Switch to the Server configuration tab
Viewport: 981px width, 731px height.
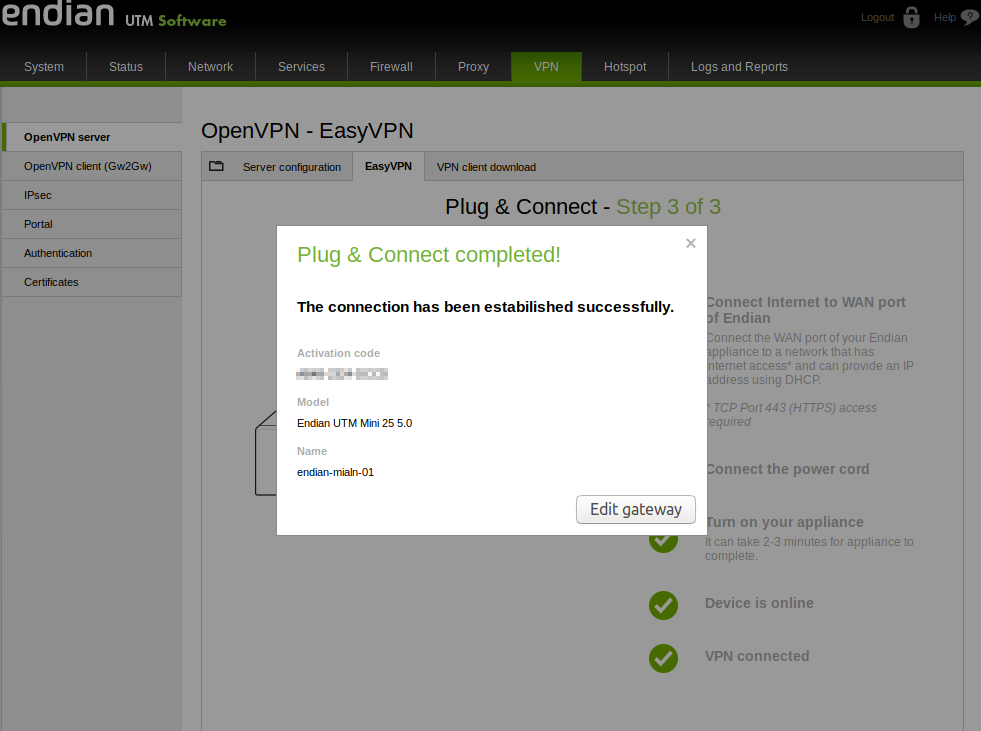(x=292, y=167)
